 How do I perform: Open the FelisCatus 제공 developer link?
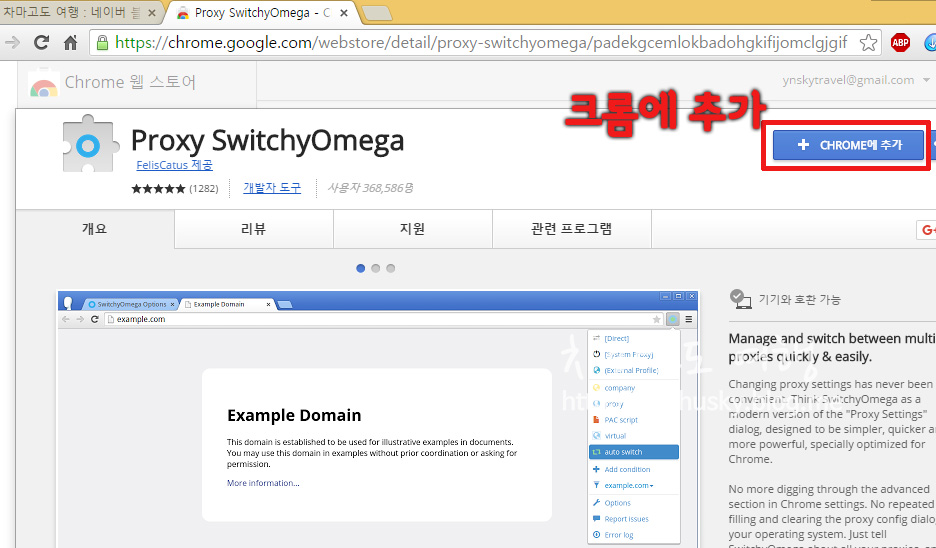pyautogui.click(x=174, y=165)
